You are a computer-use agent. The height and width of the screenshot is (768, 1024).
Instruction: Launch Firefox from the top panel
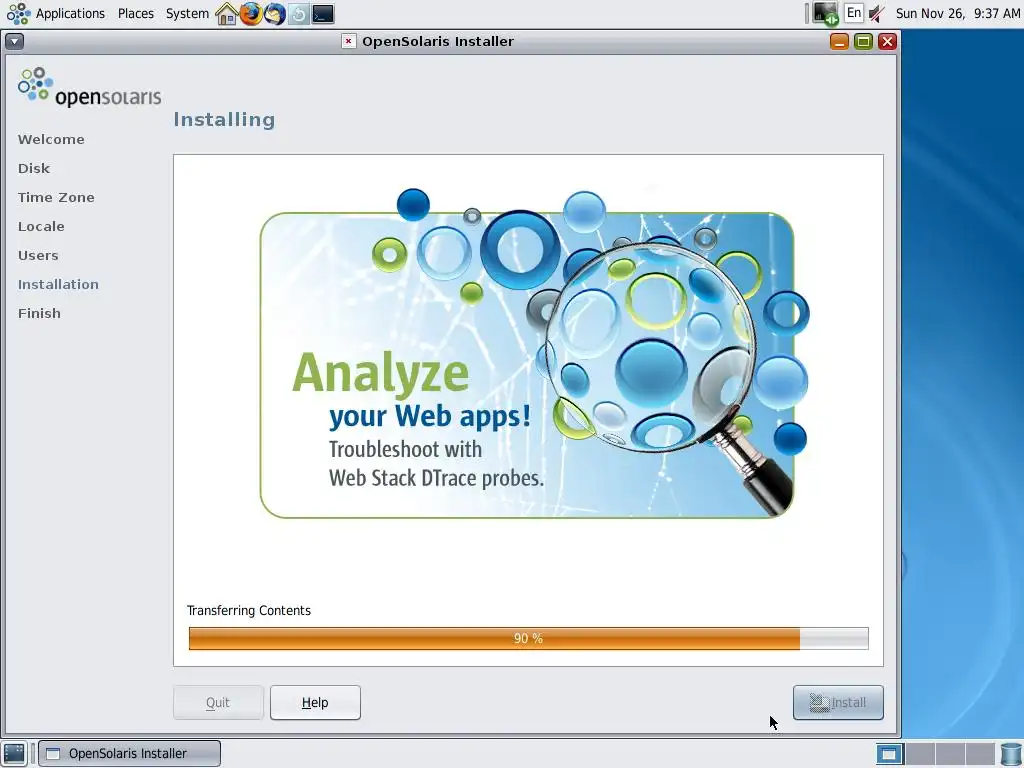[x=250, y=14]
